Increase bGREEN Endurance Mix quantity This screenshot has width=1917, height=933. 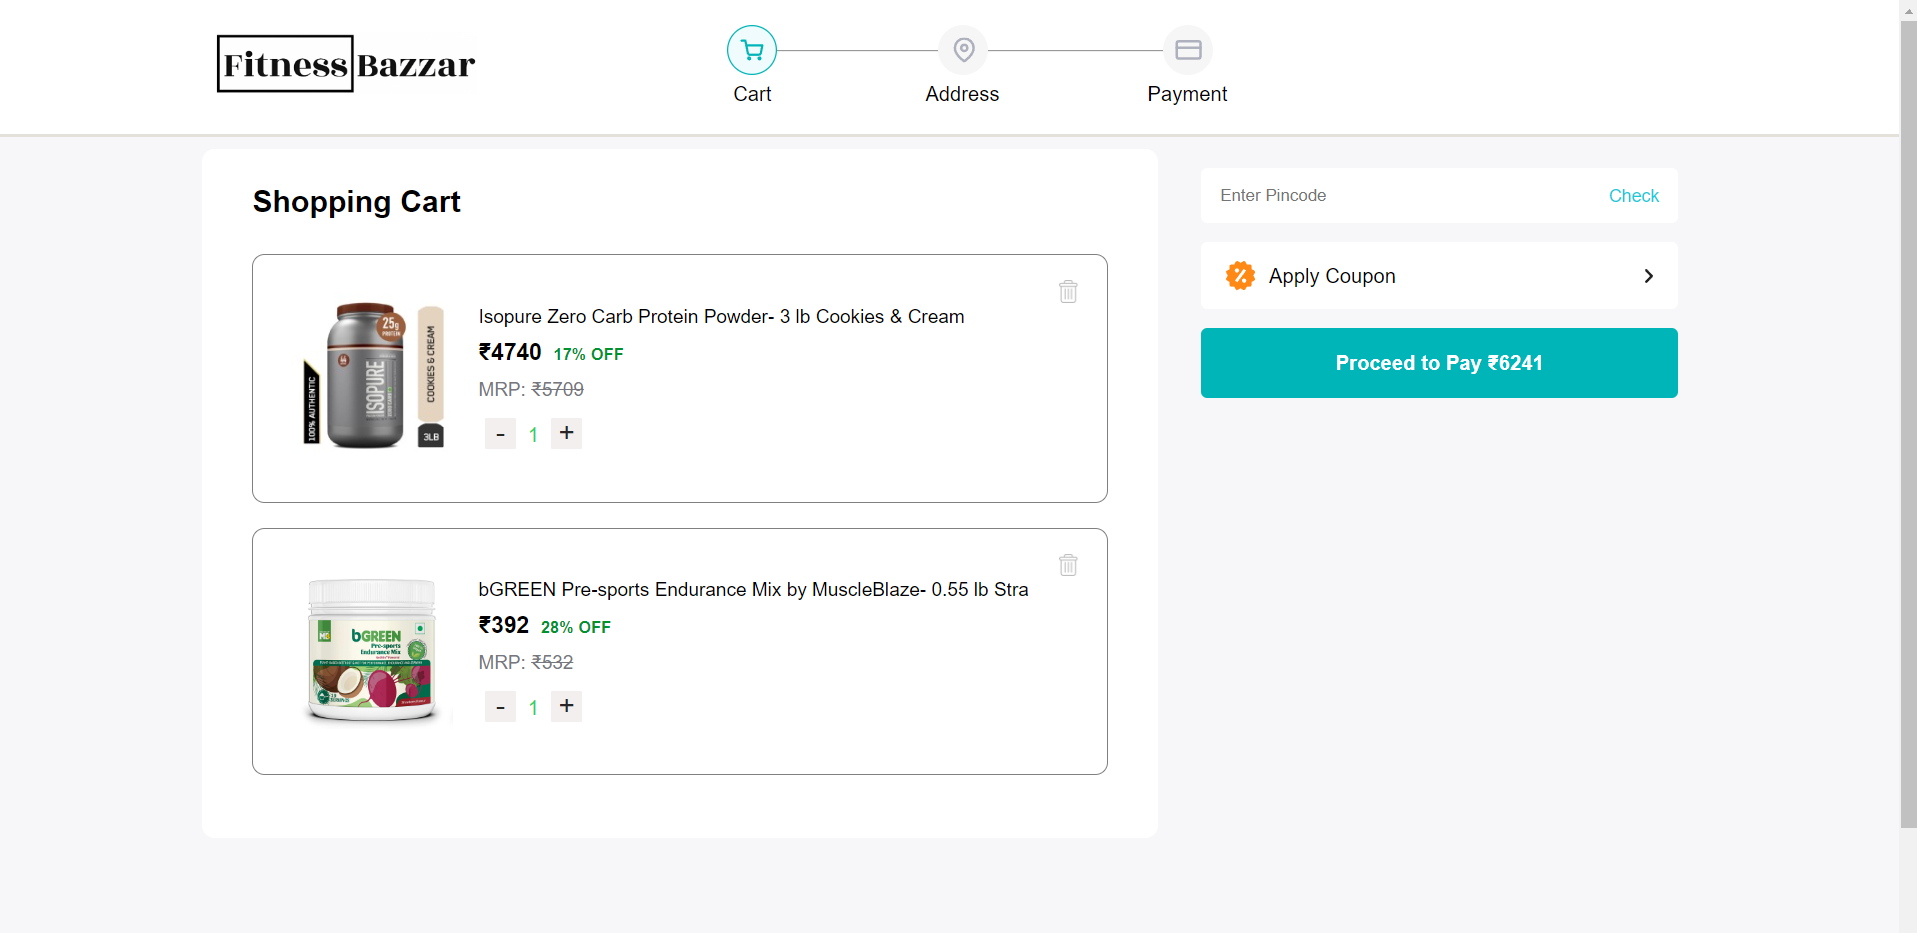(x=566, y=706)
